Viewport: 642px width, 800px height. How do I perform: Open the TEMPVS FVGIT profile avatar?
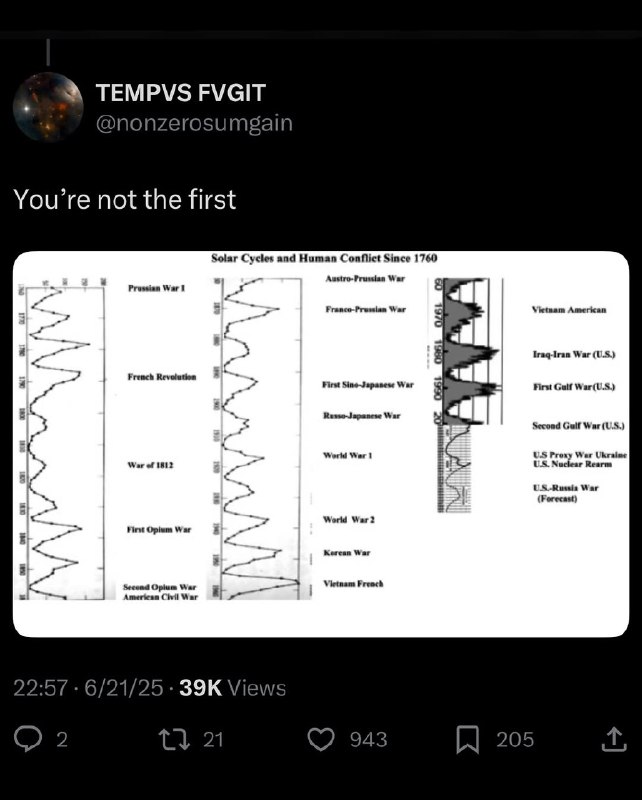tap(48, 107)
